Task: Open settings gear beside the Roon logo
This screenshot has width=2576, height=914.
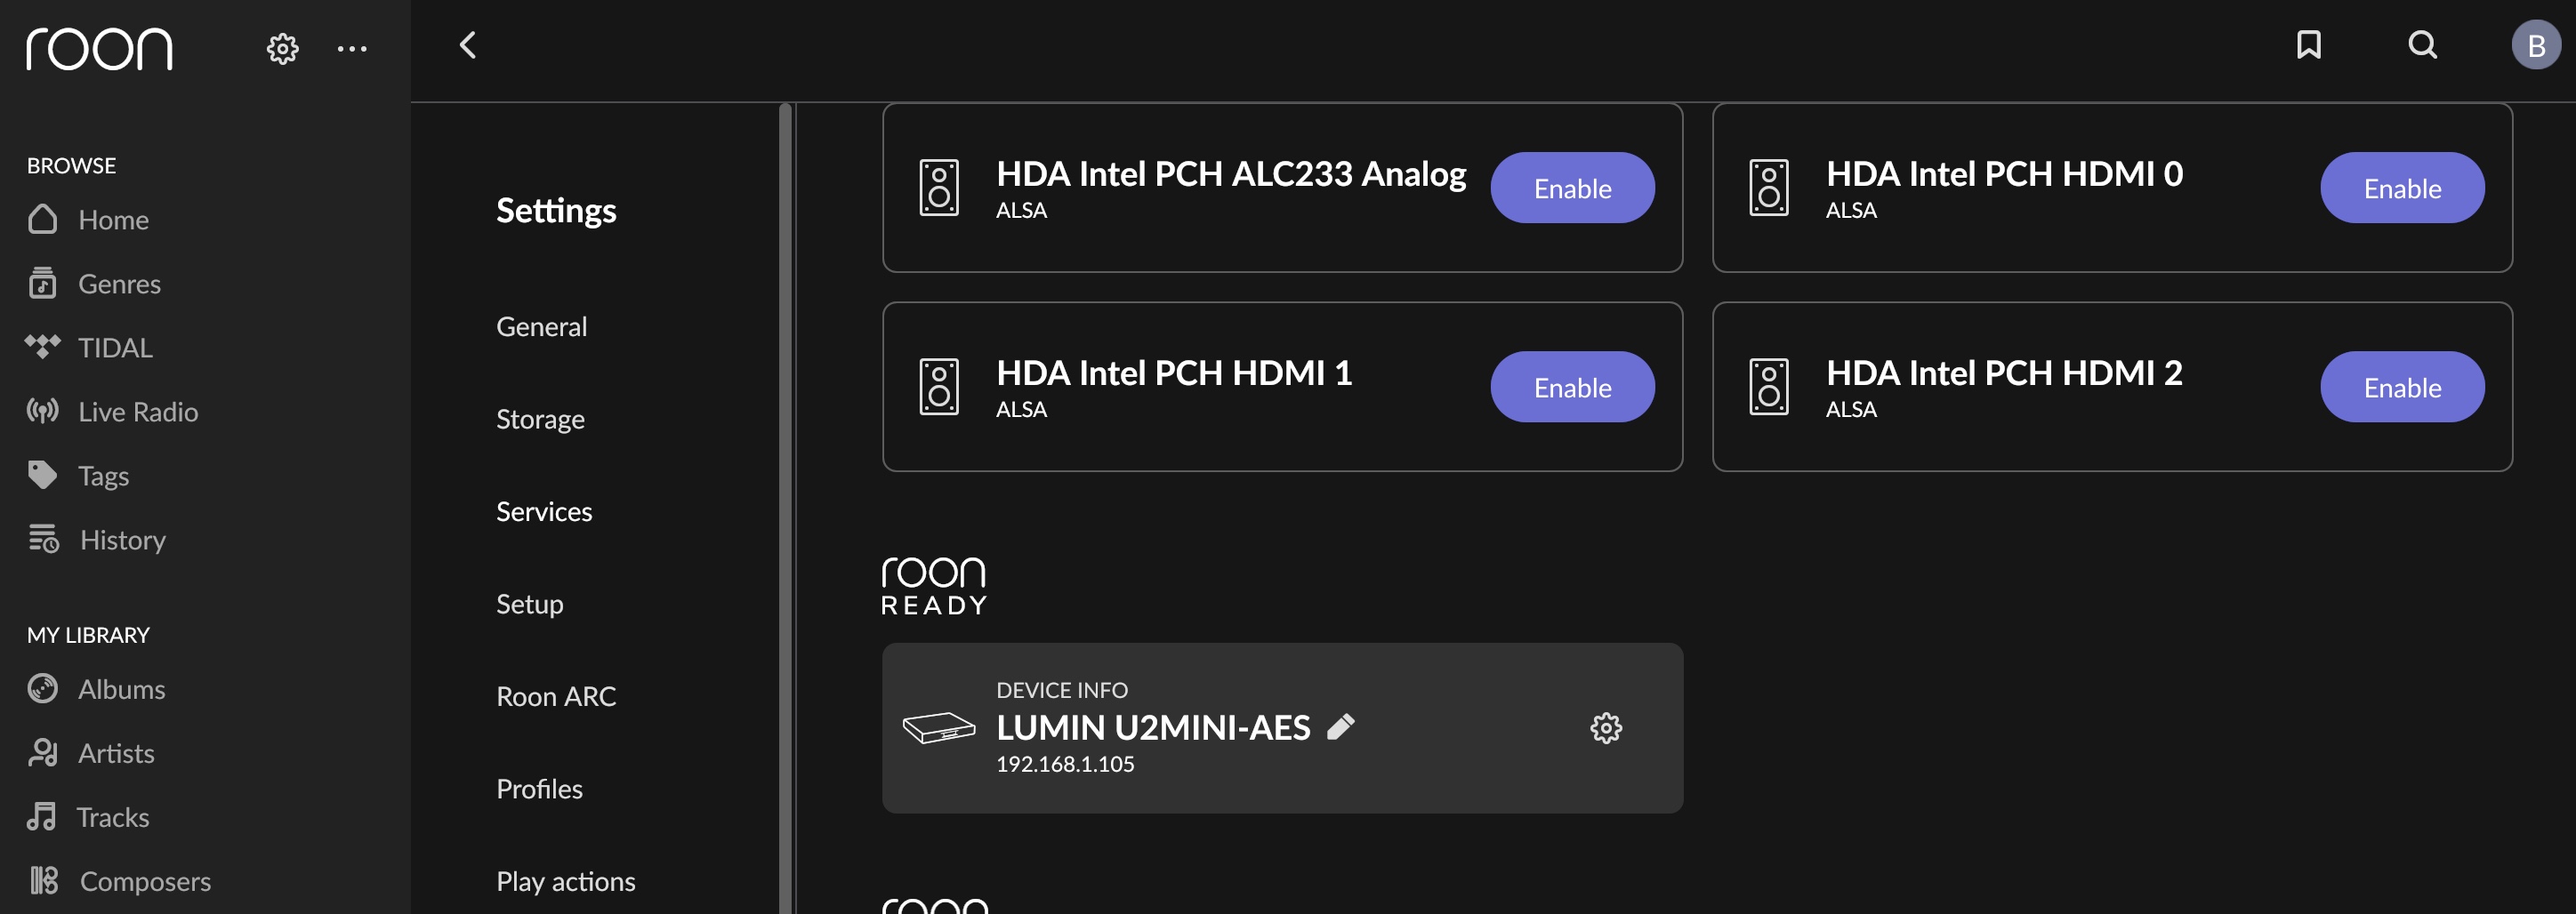Action: [x=282, y=48]
